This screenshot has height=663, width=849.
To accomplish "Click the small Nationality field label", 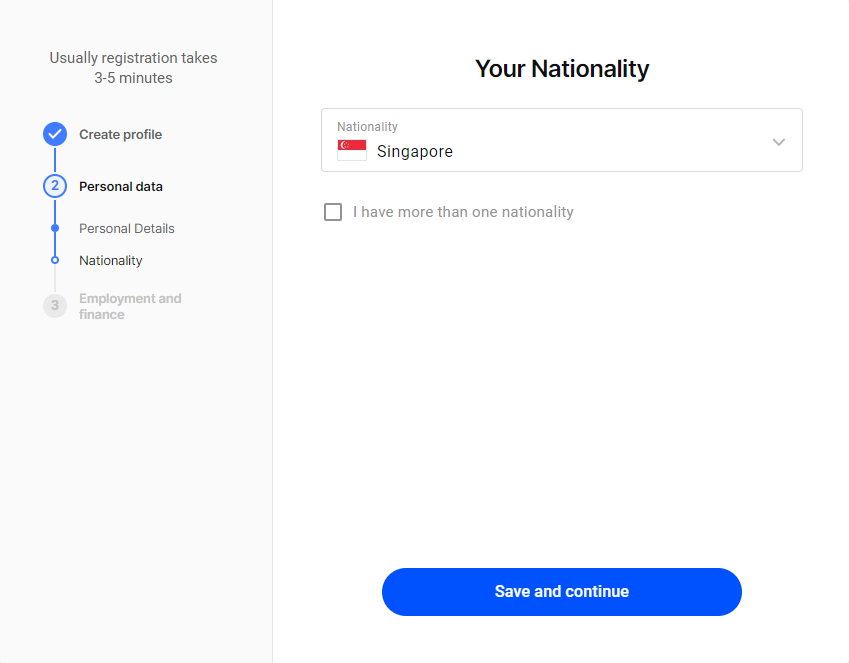I will tap(367, 127).
